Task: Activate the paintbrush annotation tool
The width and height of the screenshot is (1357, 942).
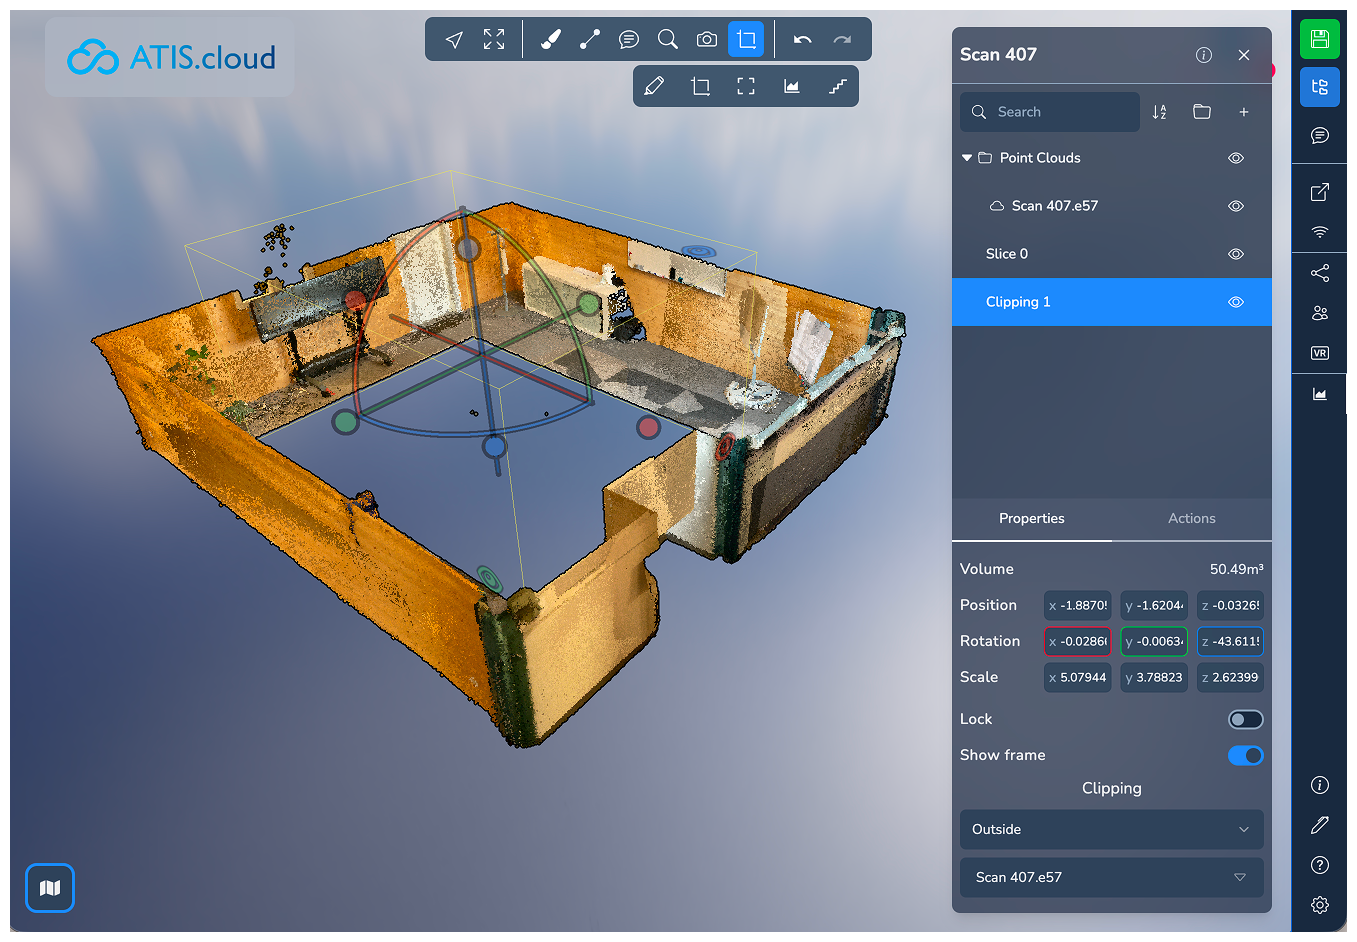Action: [x=549, y=39]
